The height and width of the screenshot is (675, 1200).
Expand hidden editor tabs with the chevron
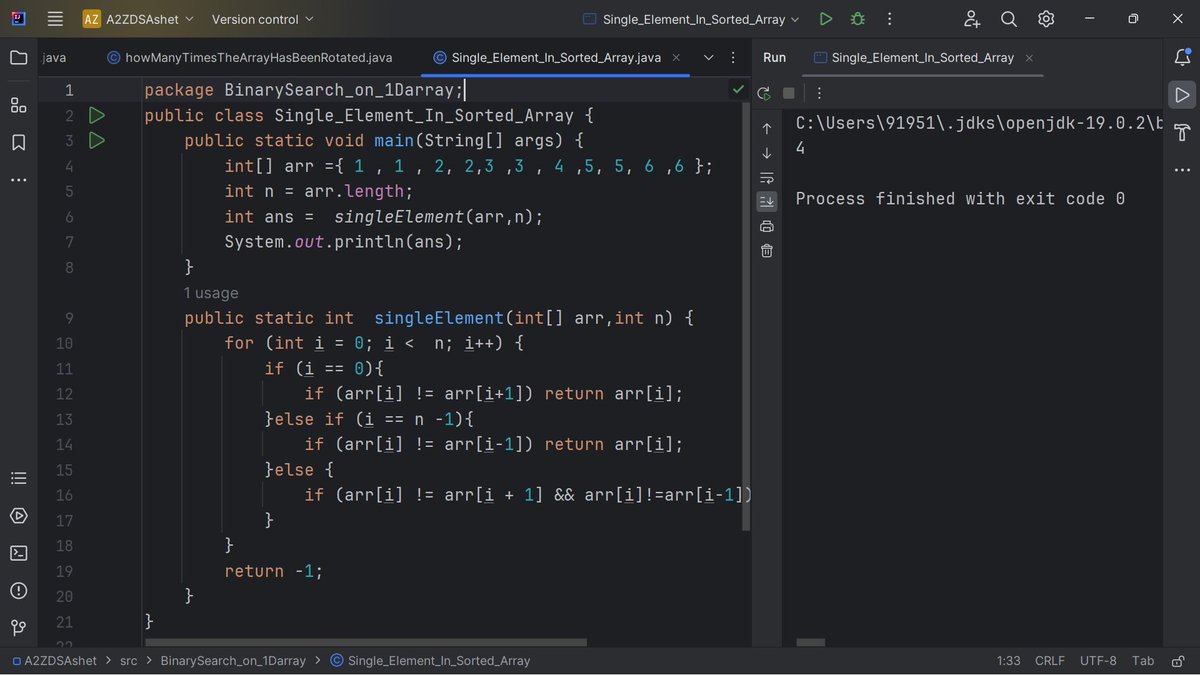pyautogui.click(x=708, y=58)
